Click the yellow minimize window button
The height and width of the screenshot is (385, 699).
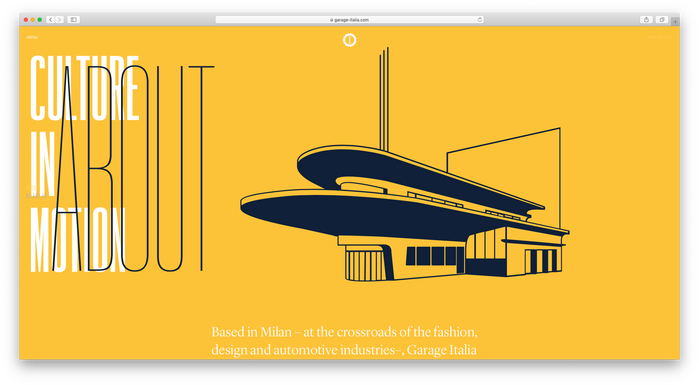click(33, 20)
